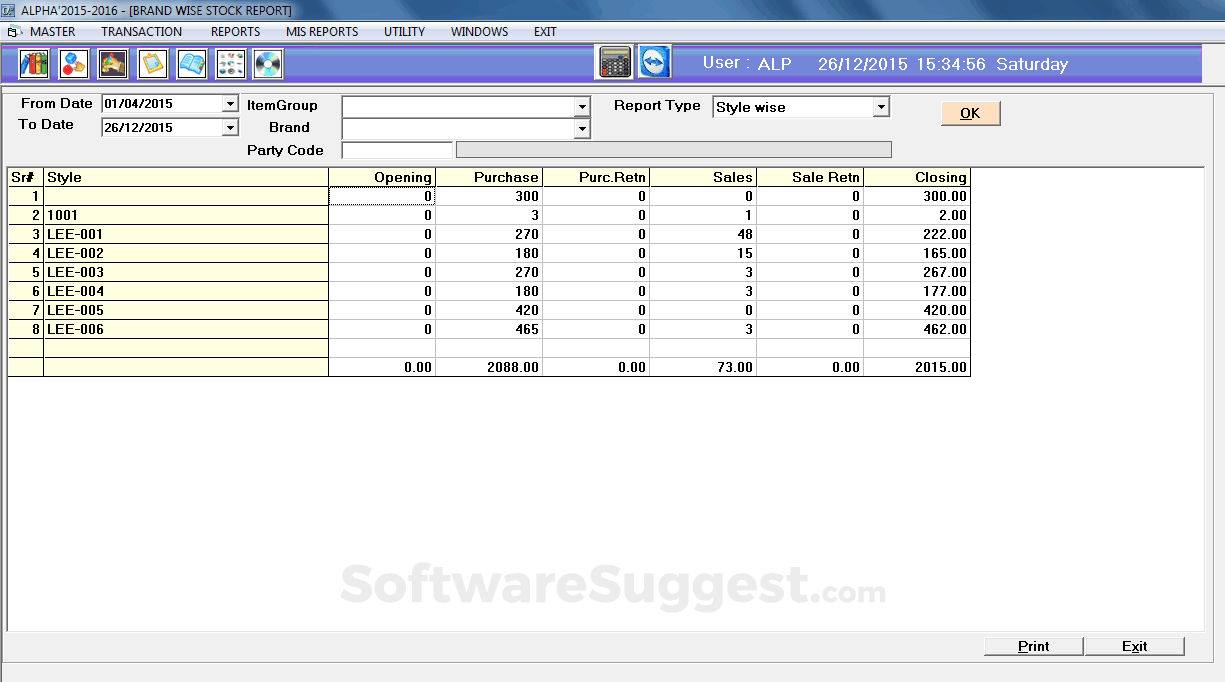1225x682 pixels.
Task: Open the ItemGroup dropdown list
Action: [x=582, y=106]
